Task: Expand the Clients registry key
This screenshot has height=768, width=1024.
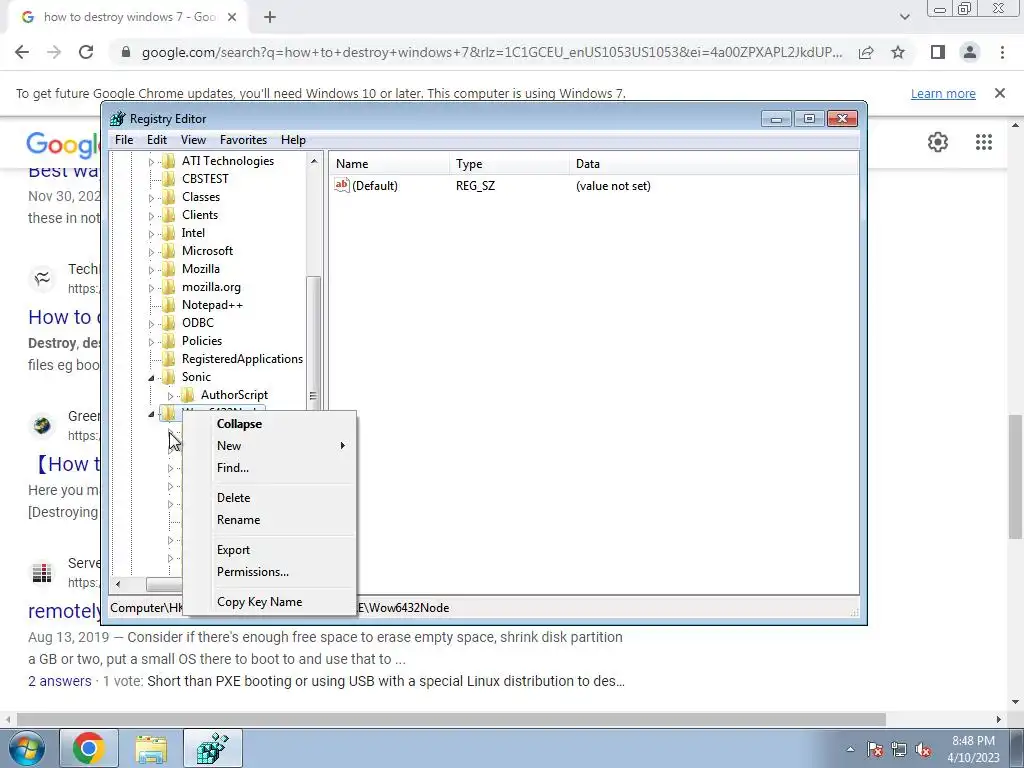Action: pos(152,216)
